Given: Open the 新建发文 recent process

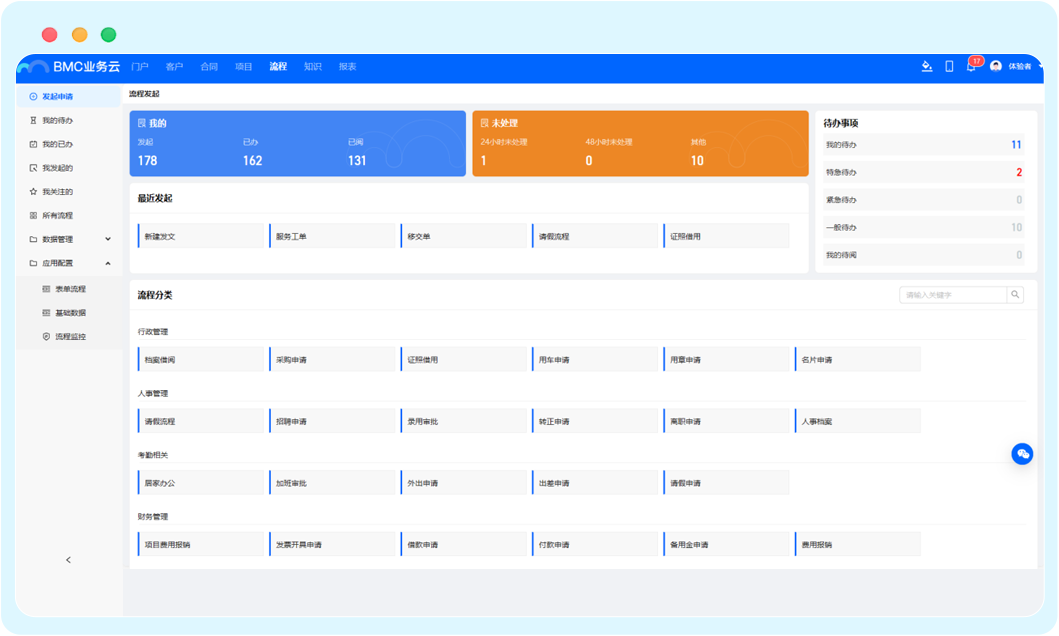Looking at the screenshot, I should [x=201, y=236].
